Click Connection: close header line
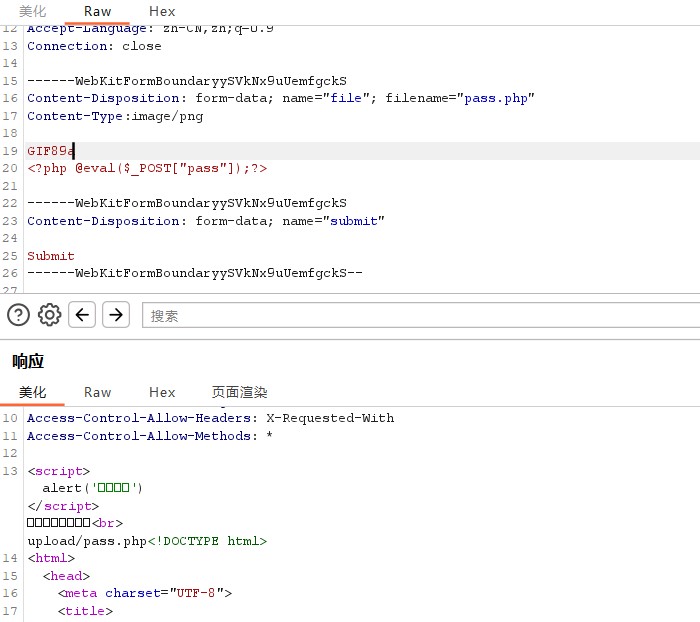 click(x=94, y=46)
